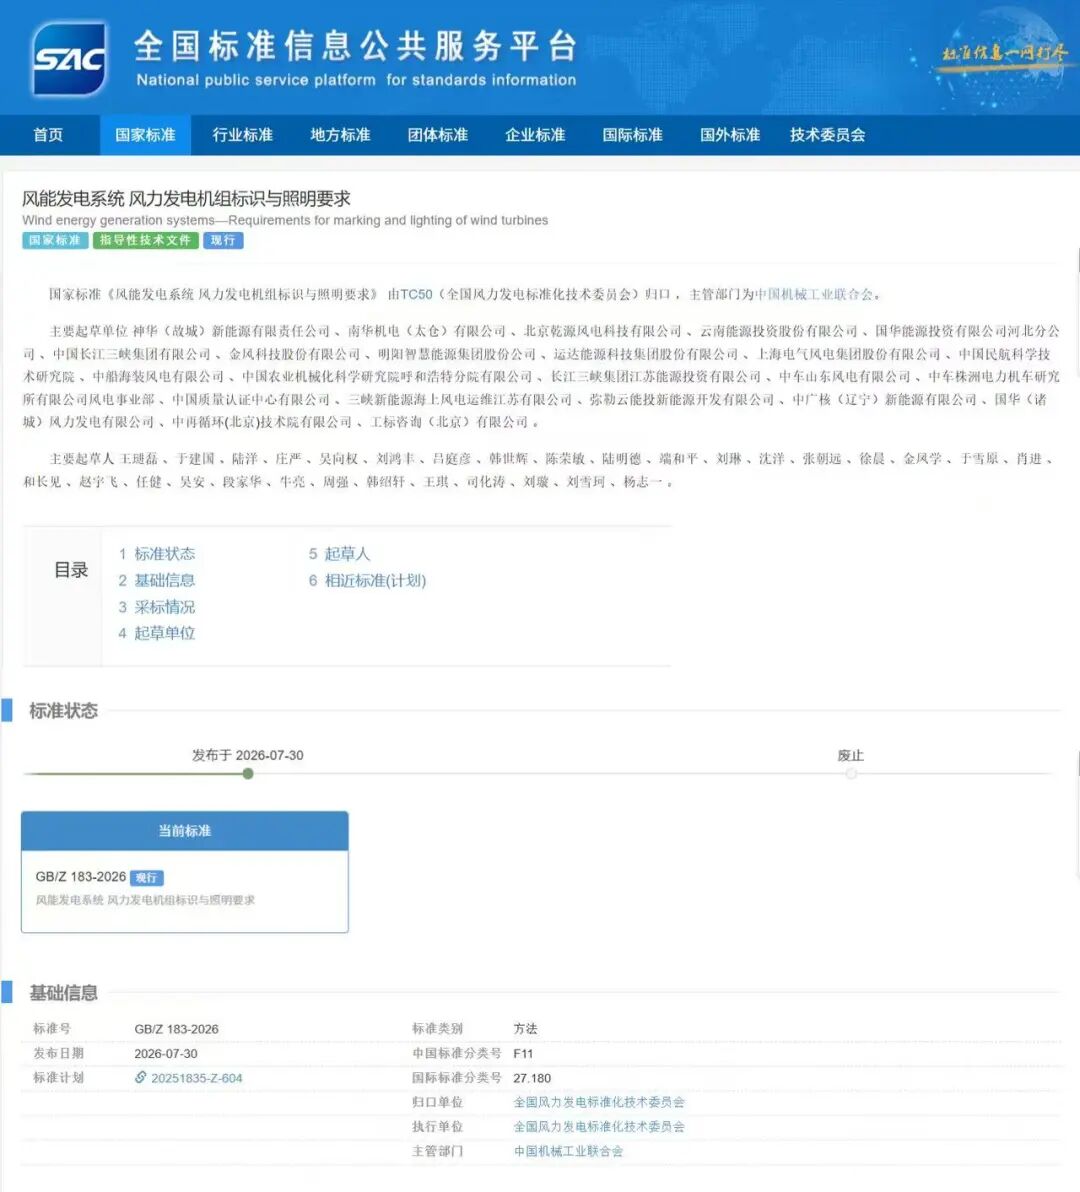Navigate to 国际标准 section

(632, 135)
